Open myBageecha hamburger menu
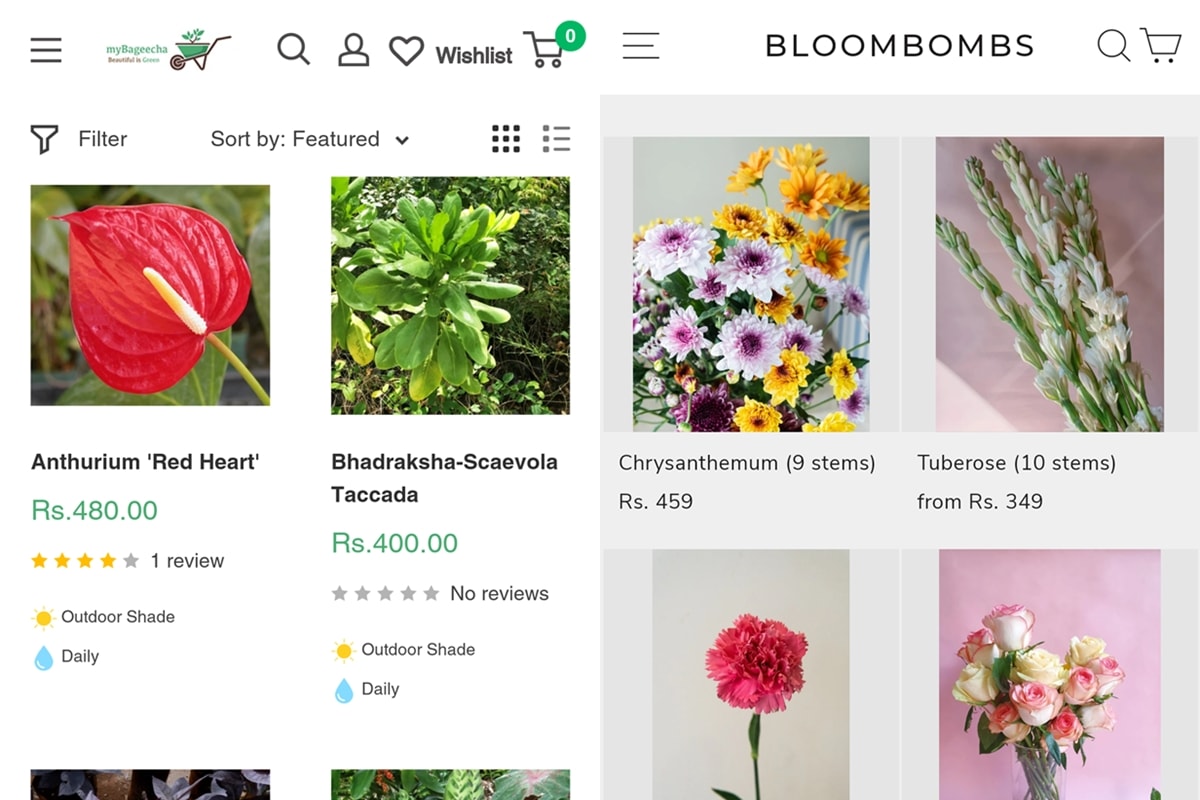This screenshot has height=800, width=1200. click(46, 49)
